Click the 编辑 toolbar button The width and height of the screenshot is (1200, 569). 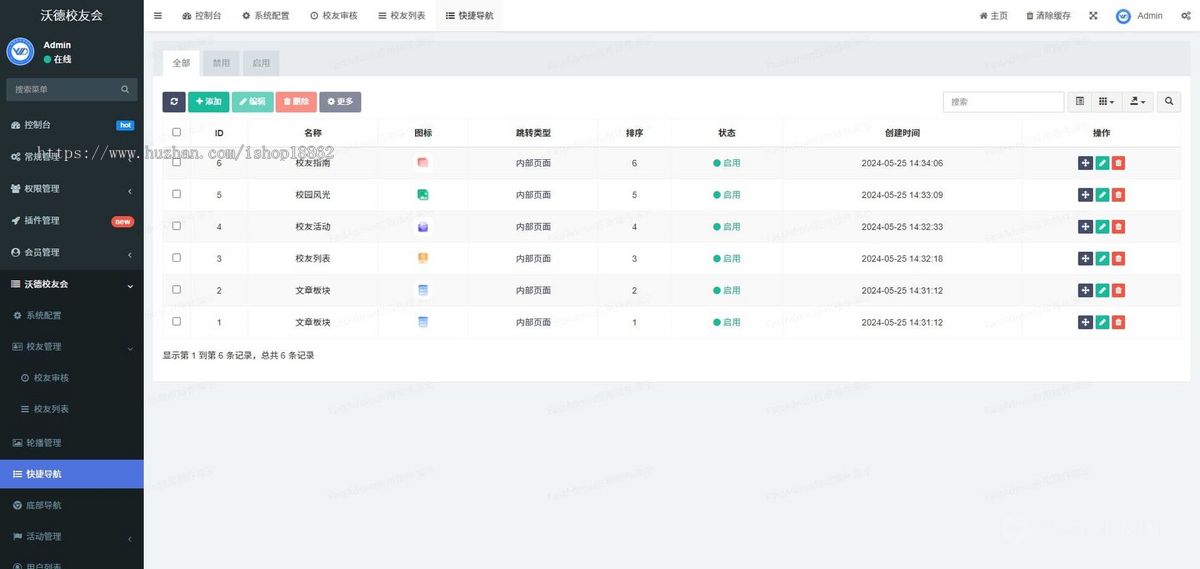click(x=252, y=102)
